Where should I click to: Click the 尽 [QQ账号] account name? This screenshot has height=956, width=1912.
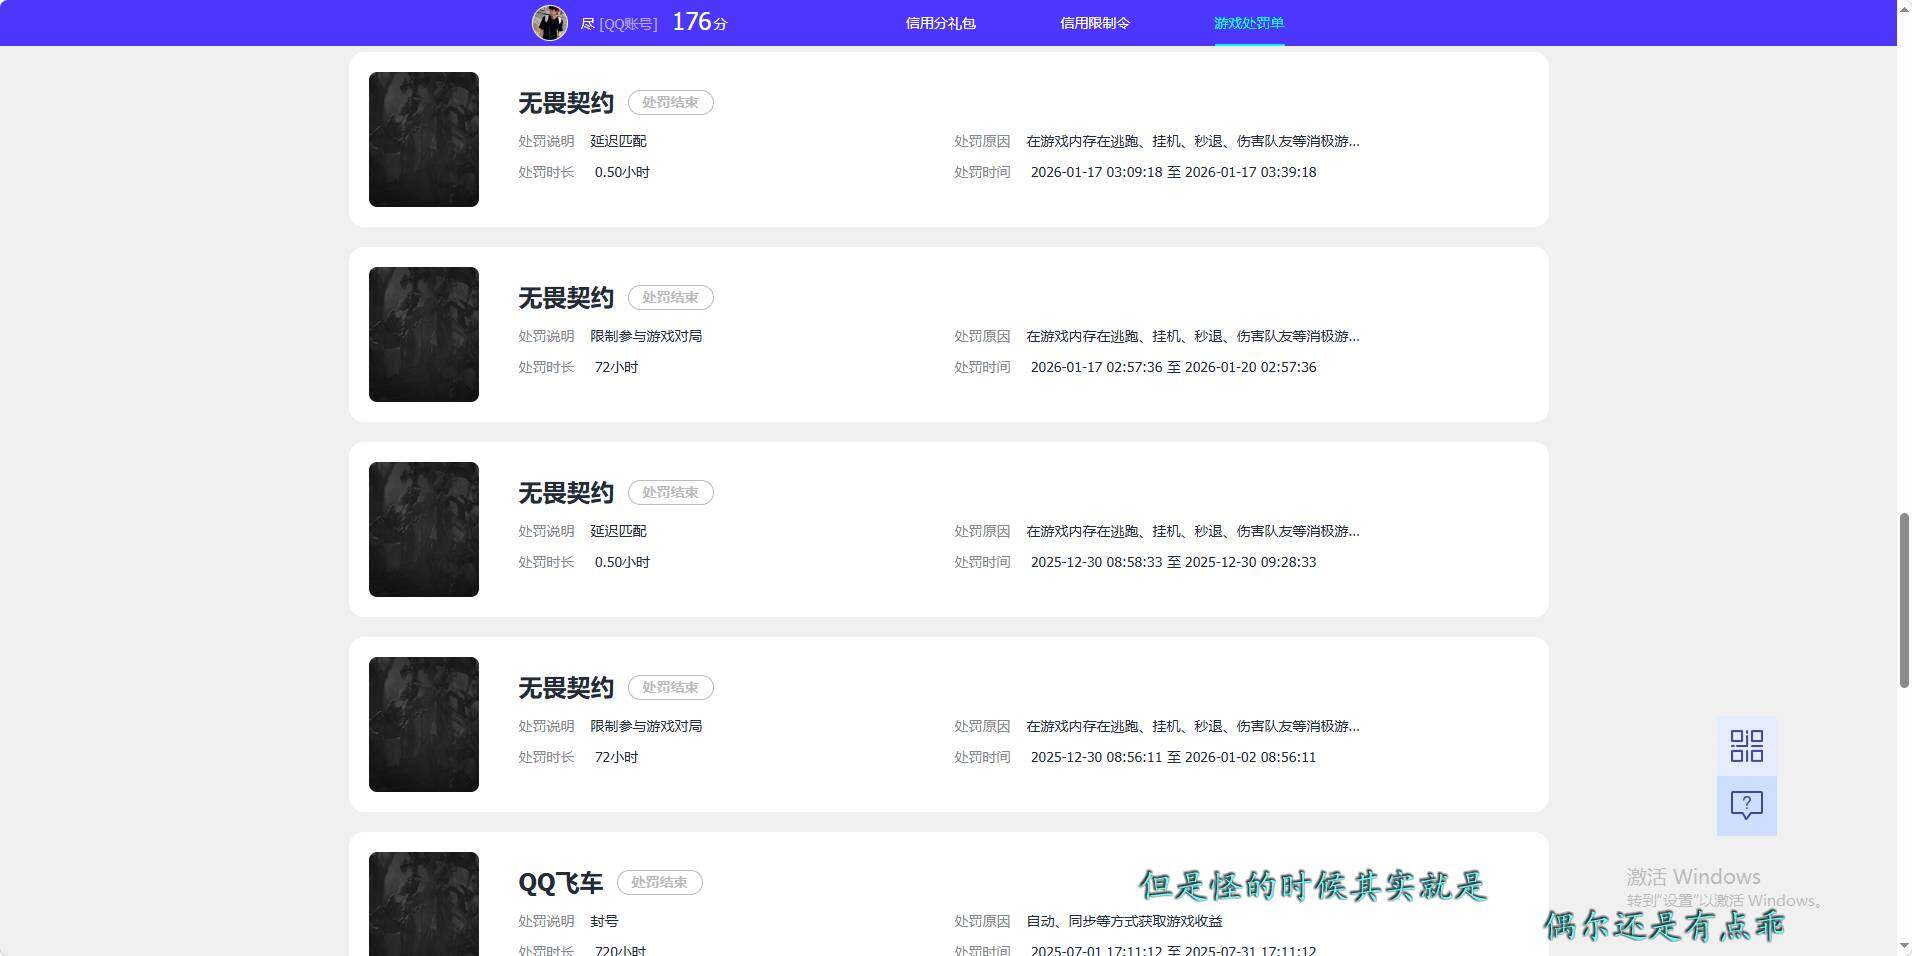point(619,24)
